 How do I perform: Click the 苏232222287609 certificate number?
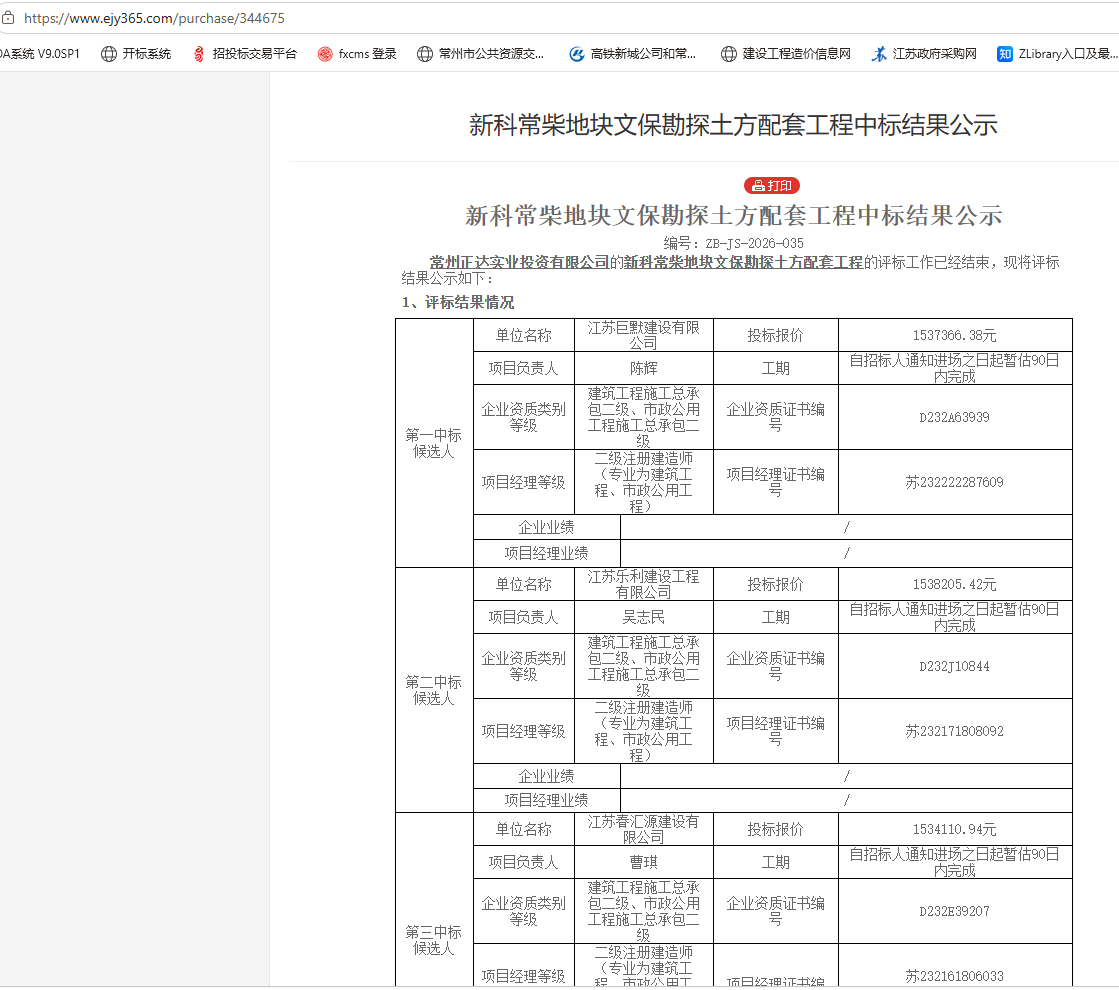(x=955, y=483)
